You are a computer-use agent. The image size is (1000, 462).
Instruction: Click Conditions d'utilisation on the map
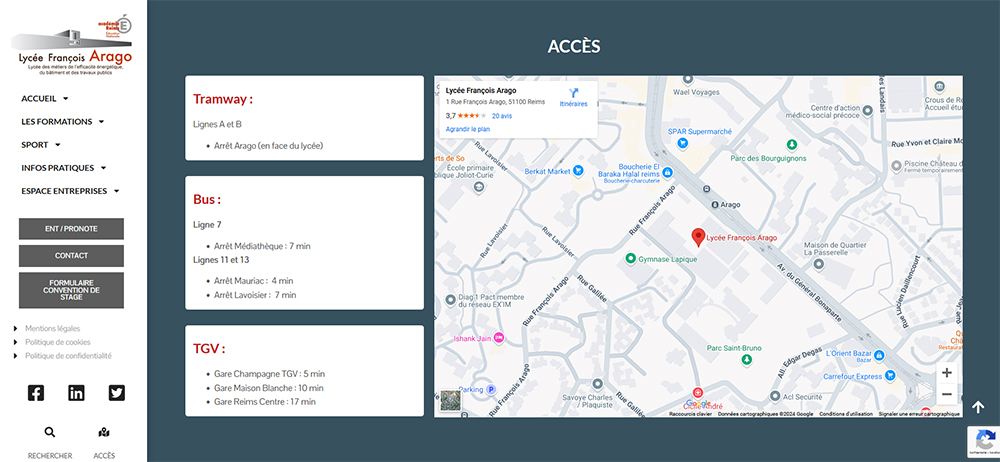coord(846,414)
